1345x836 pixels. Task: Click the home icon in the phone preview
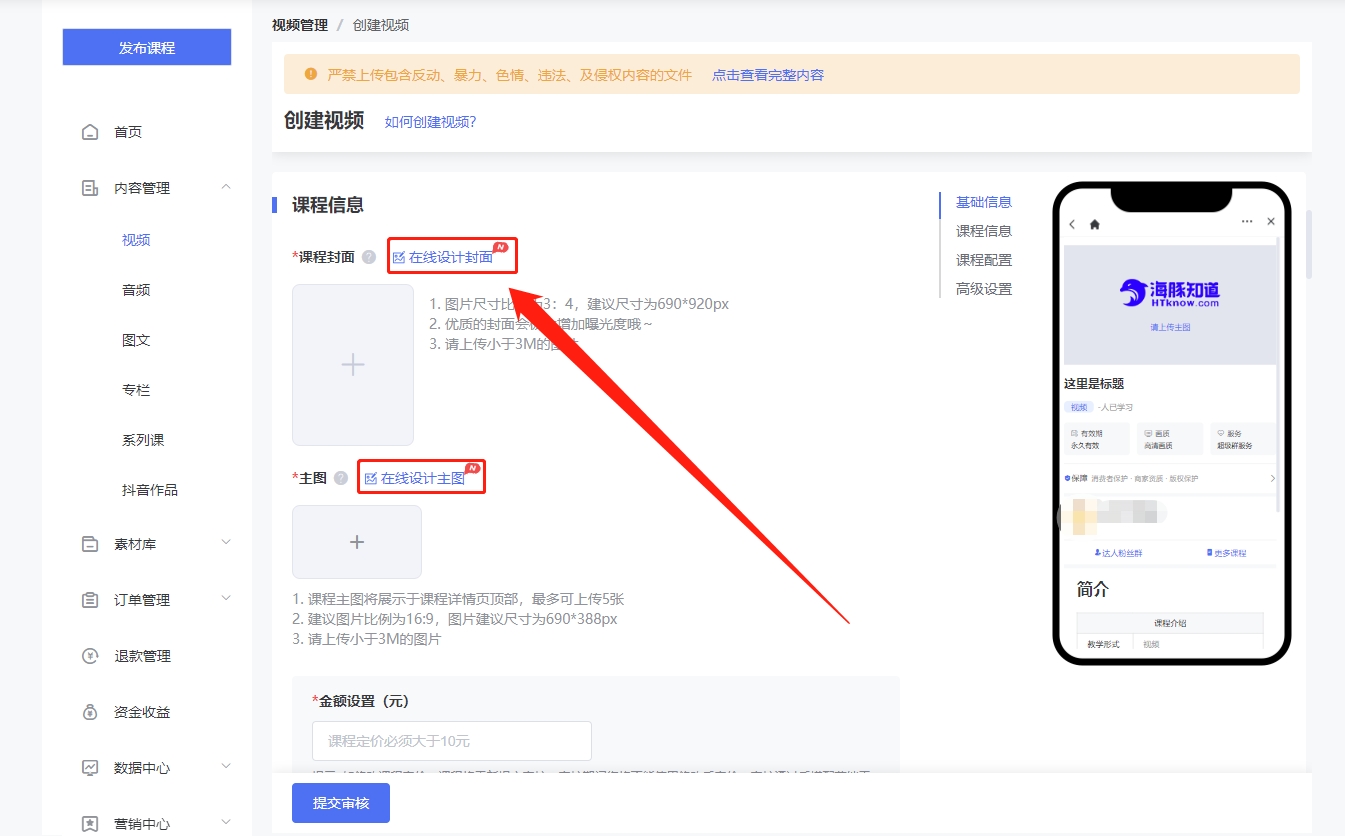(1094, 224)
